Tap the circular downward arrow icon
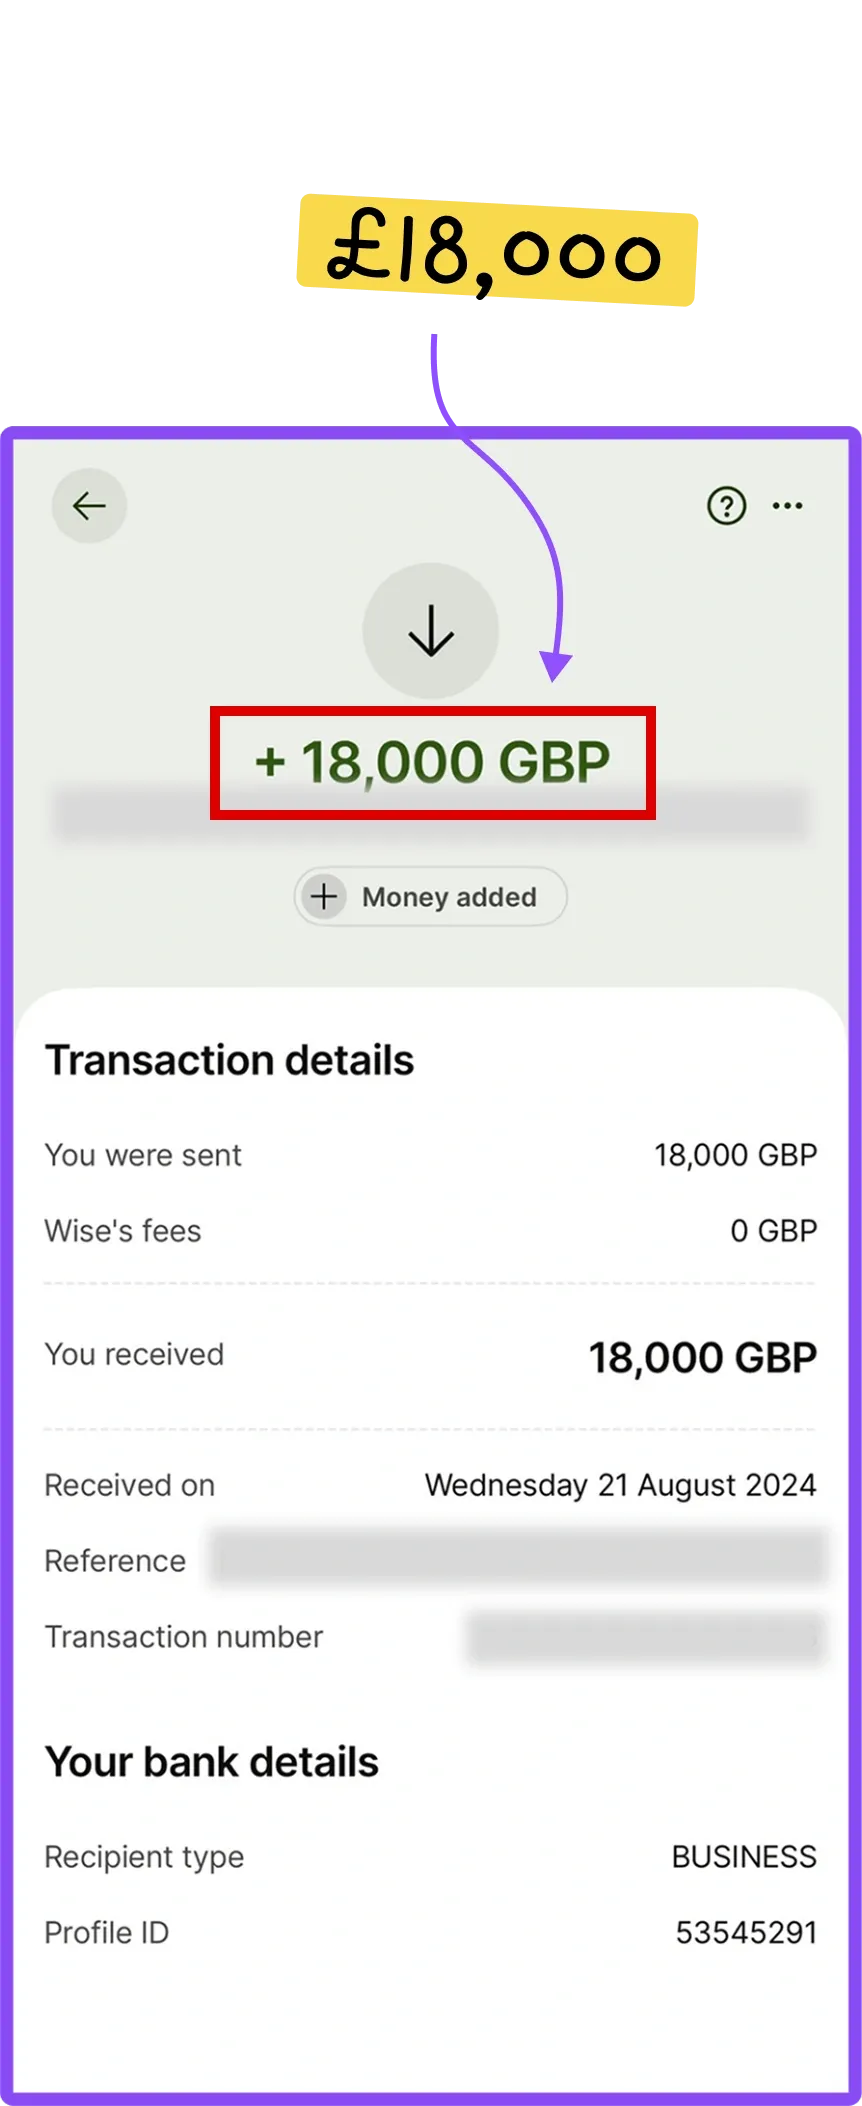This screenshot has width=862, height=2106. 431,631
